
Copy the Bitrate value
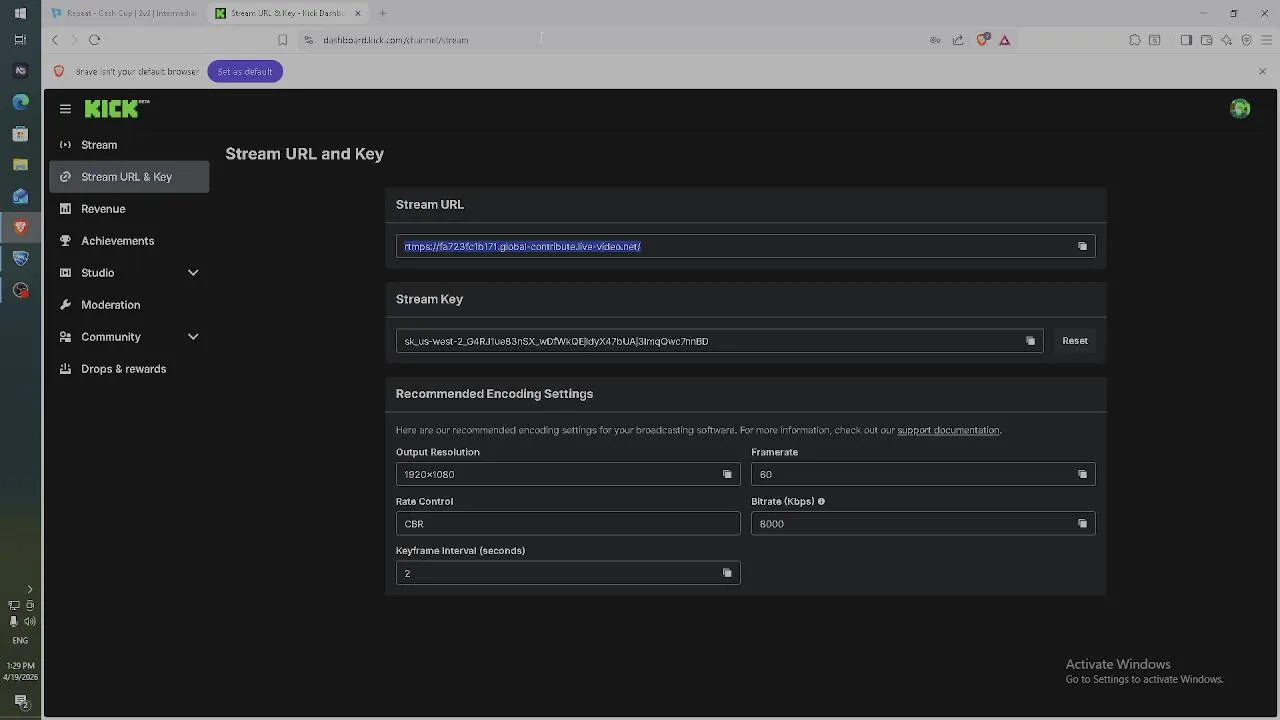point(1082,524)
